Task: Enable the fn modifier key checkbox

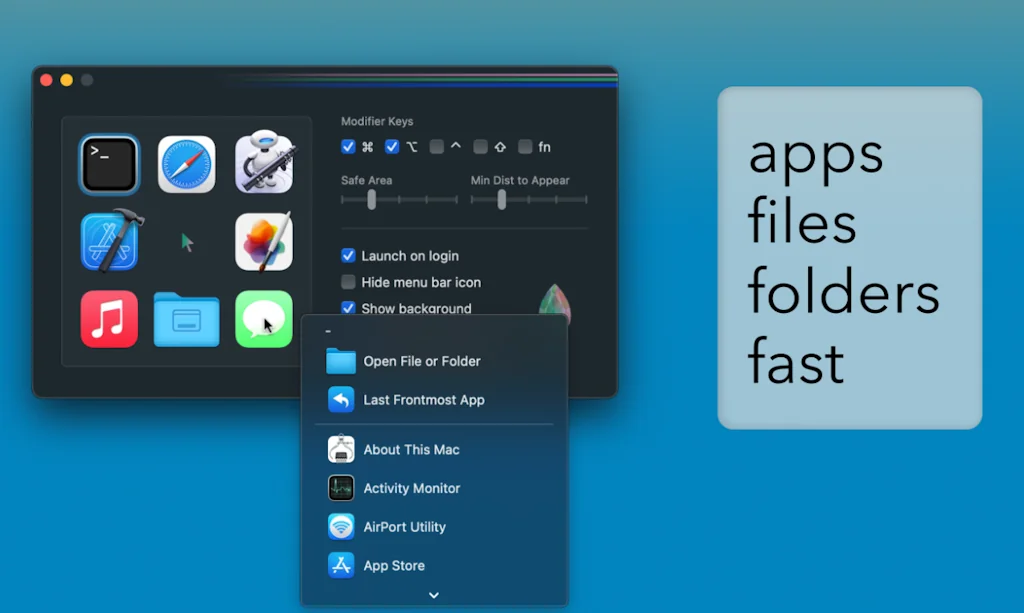Action: tap(526, 147)
